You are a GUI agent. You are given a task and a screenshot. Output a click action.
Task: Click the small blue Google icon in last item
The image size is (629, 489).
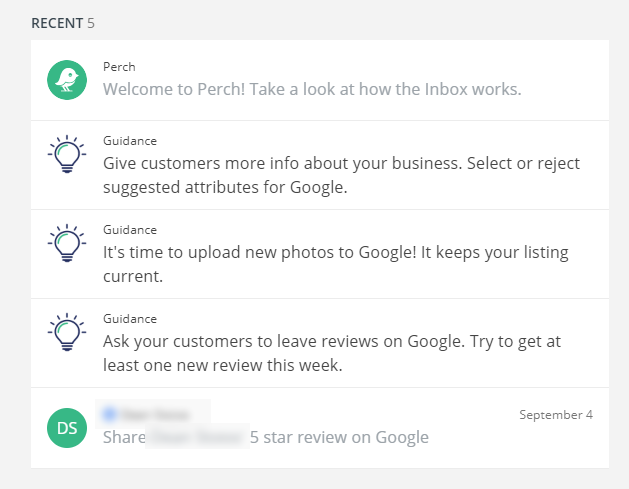pos(110,414)
